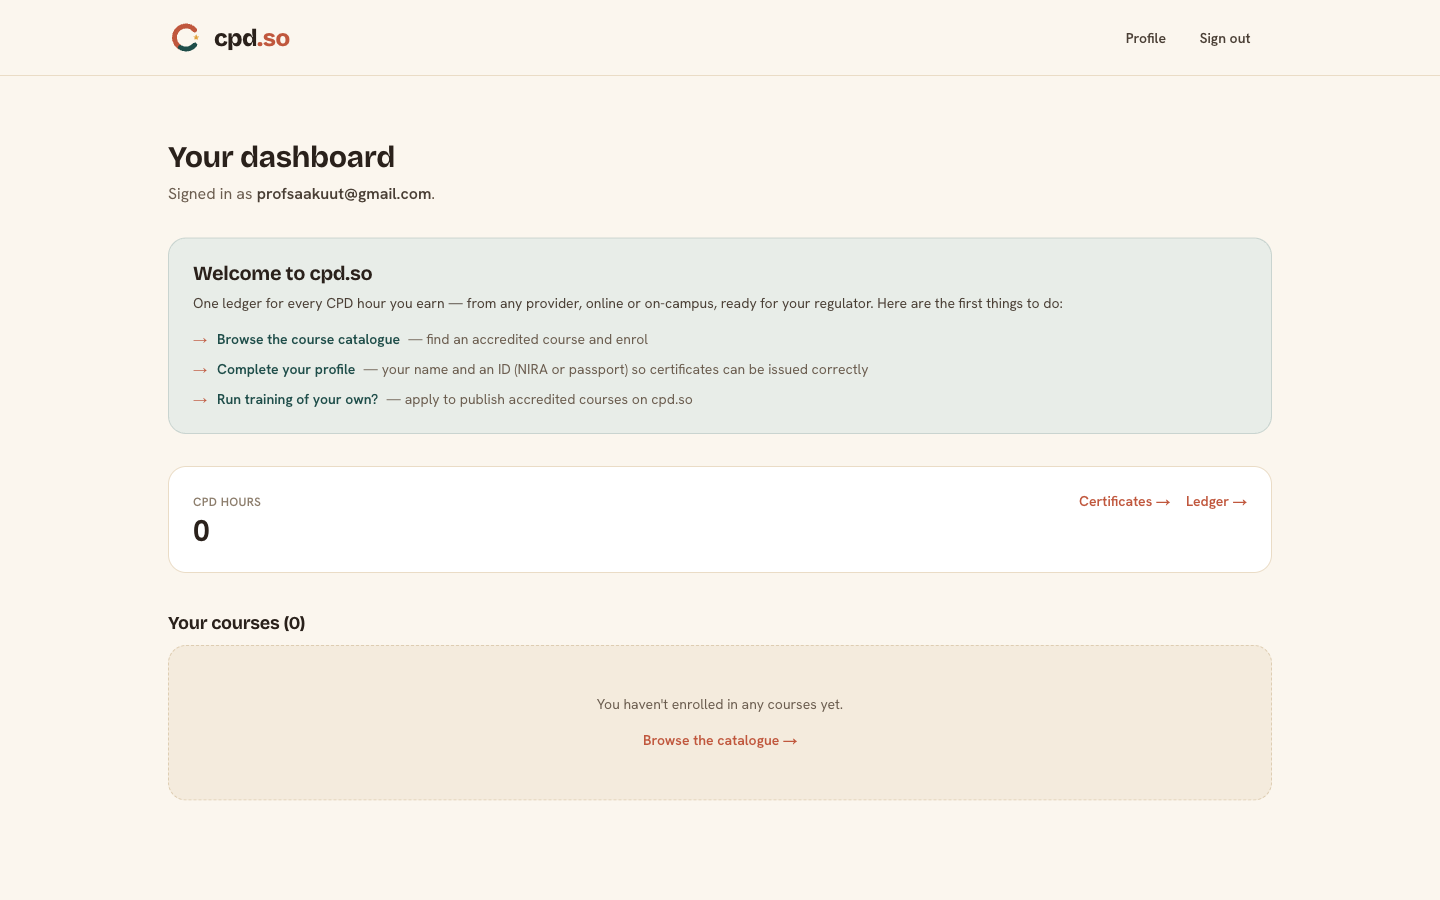Click the cpd.so brand name text
The image size is (1440, 900).
pyautogui.click(x=252, y=38)
